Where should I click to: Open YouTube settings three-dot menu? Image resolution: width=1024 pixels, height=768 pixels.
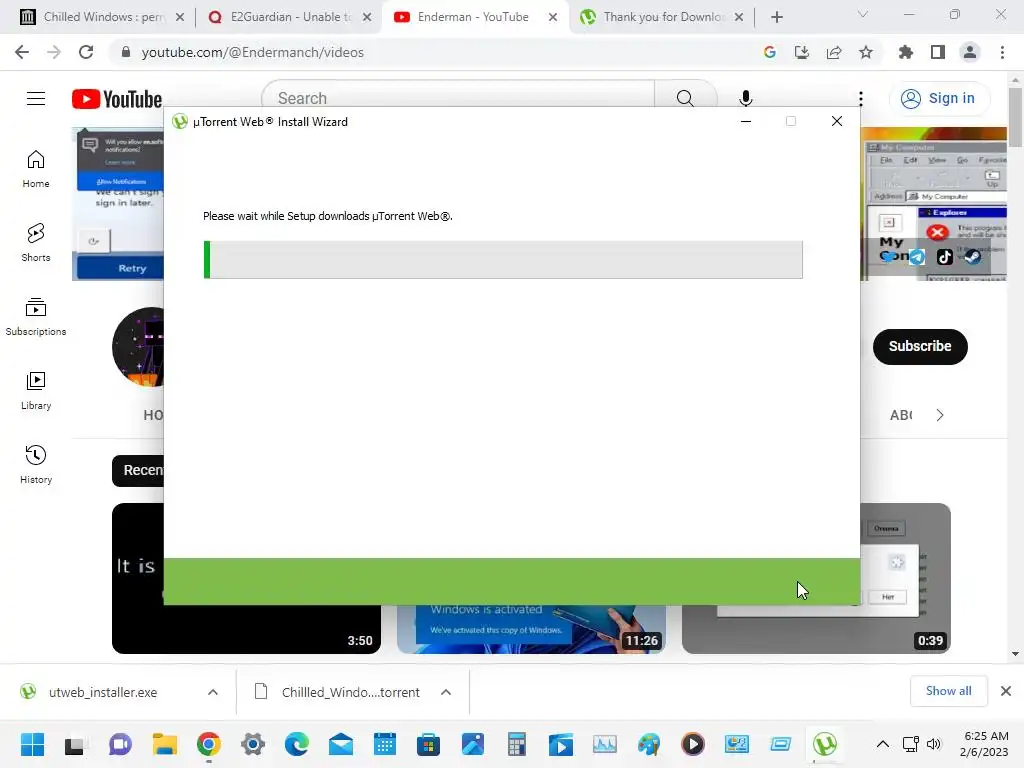coord(861,99)
